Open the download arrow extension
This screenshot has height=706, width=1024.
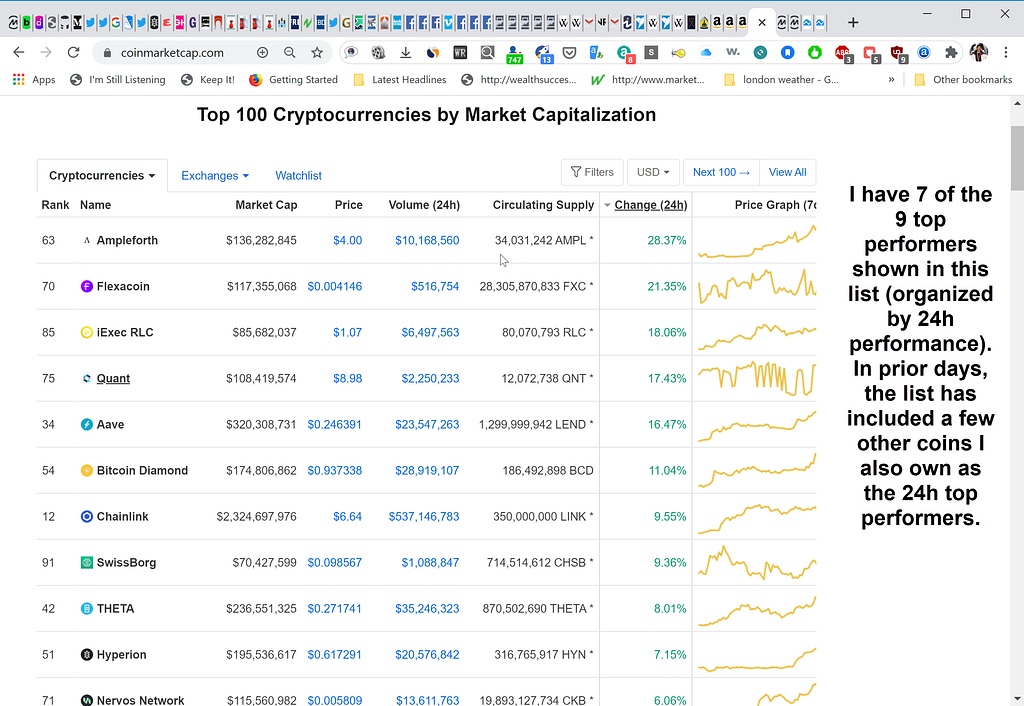pos(406,53)
